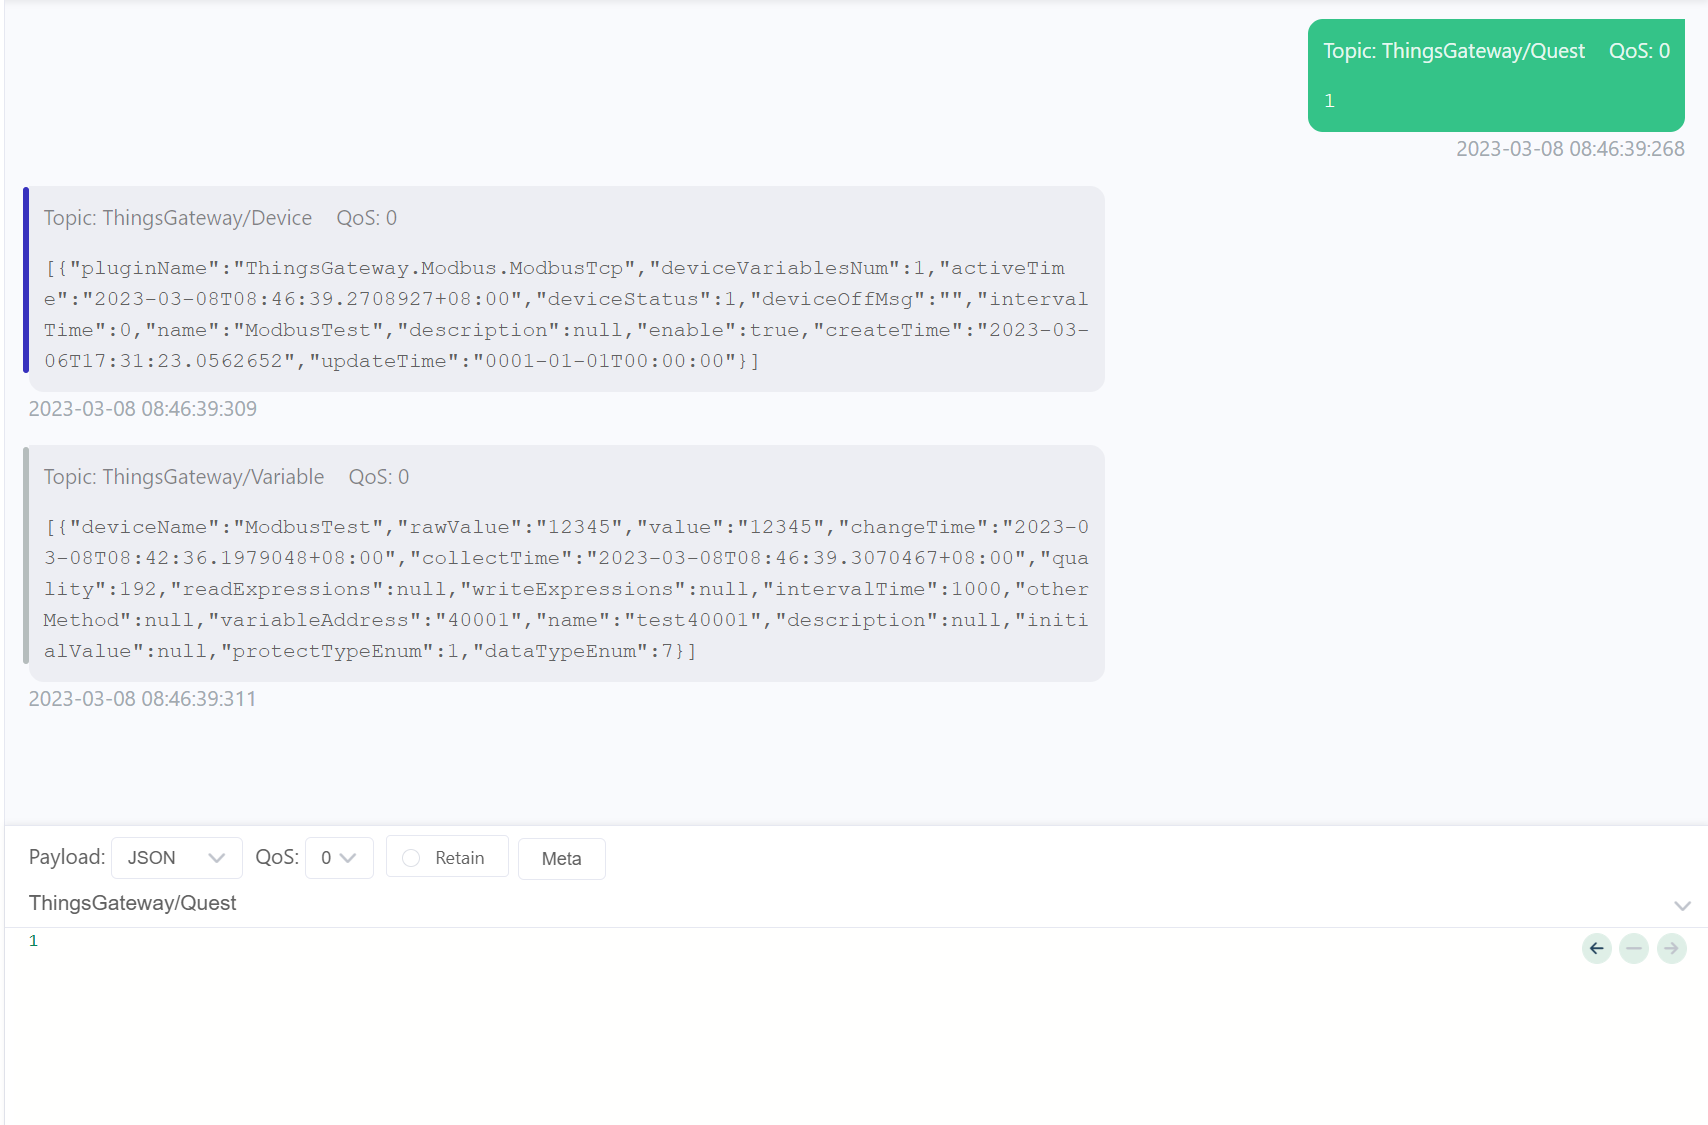
Task: Click the Topic: ThingsGateway/Device header text
Action: coord(178,218)
